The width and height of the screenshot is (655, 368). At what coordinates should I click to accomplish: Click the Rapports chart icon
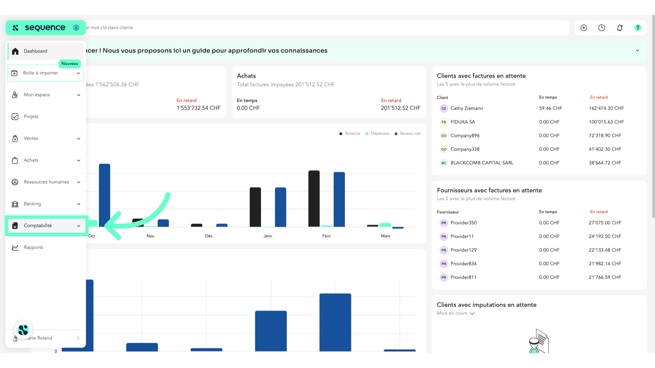pos(15,247)
